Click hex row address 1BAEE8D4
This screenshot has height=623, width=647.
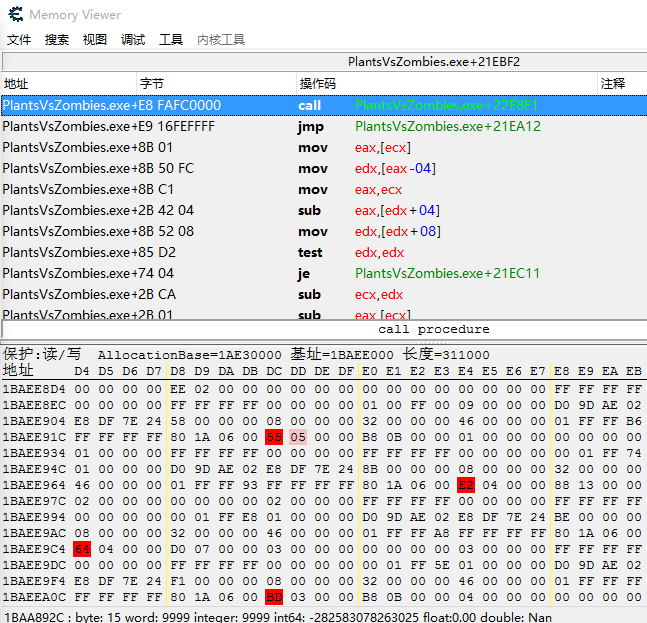click(x=34, y=389)
